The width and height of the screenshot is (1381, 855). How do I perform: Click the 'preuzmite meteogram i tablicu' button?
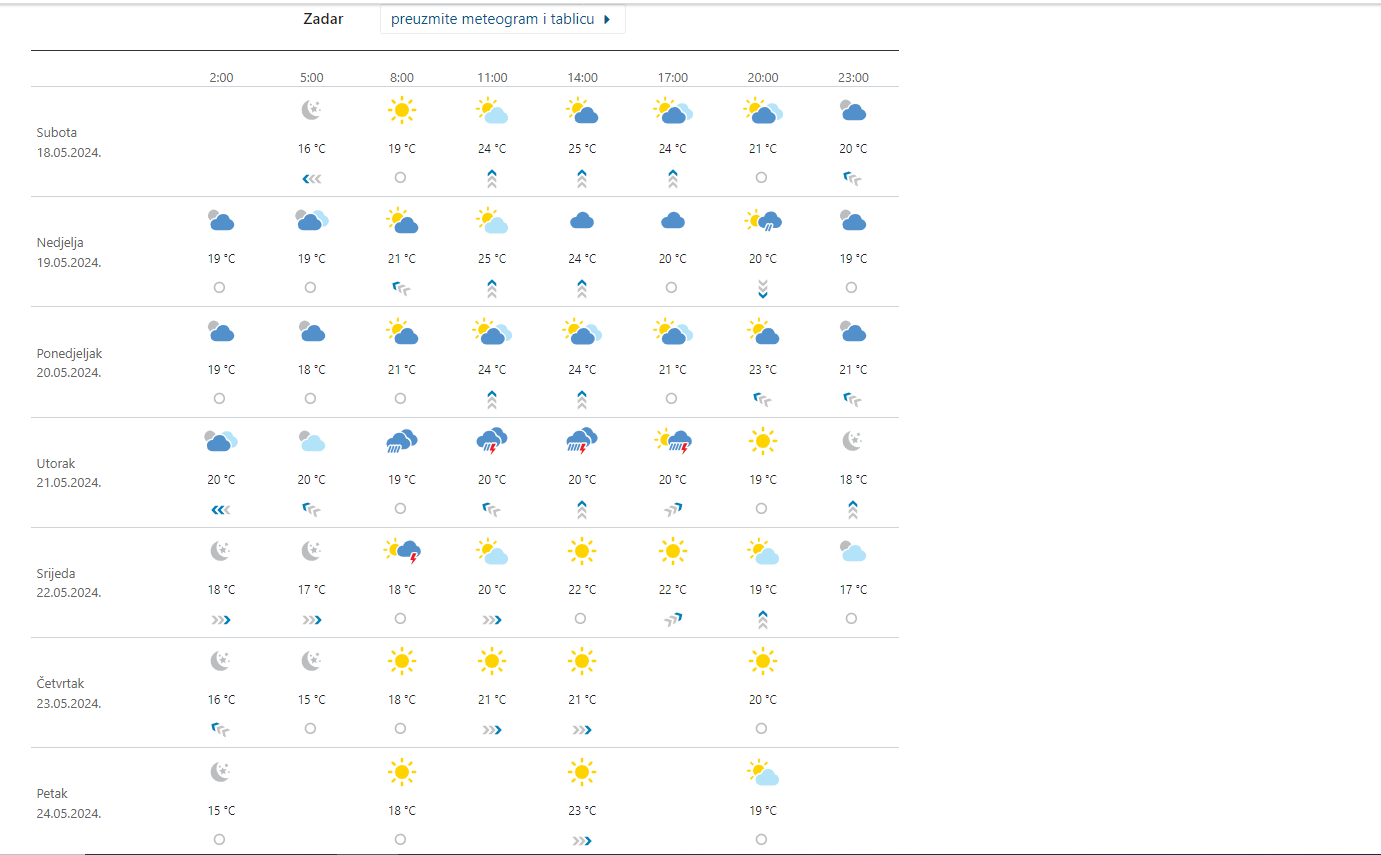(x=502, y=19)
